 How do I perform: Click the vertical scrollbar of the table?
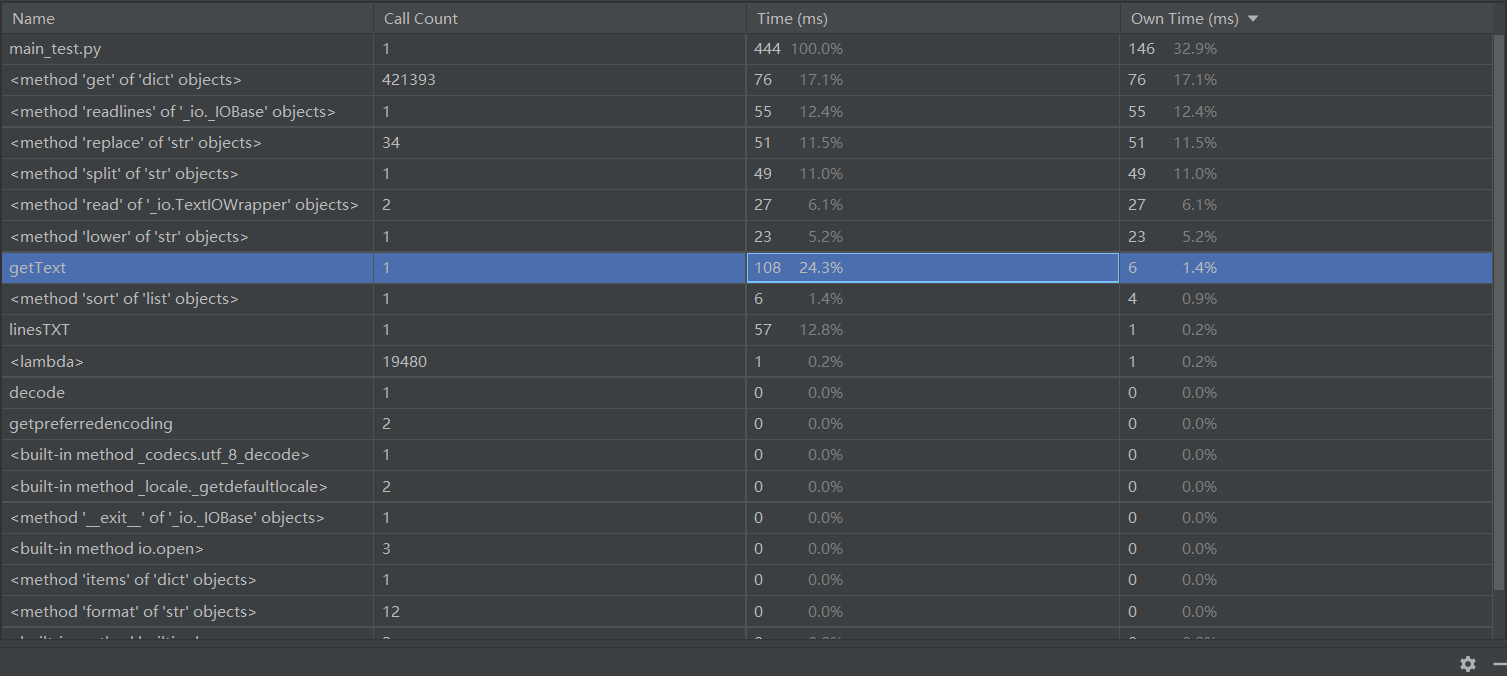[x=1500, y=312]
